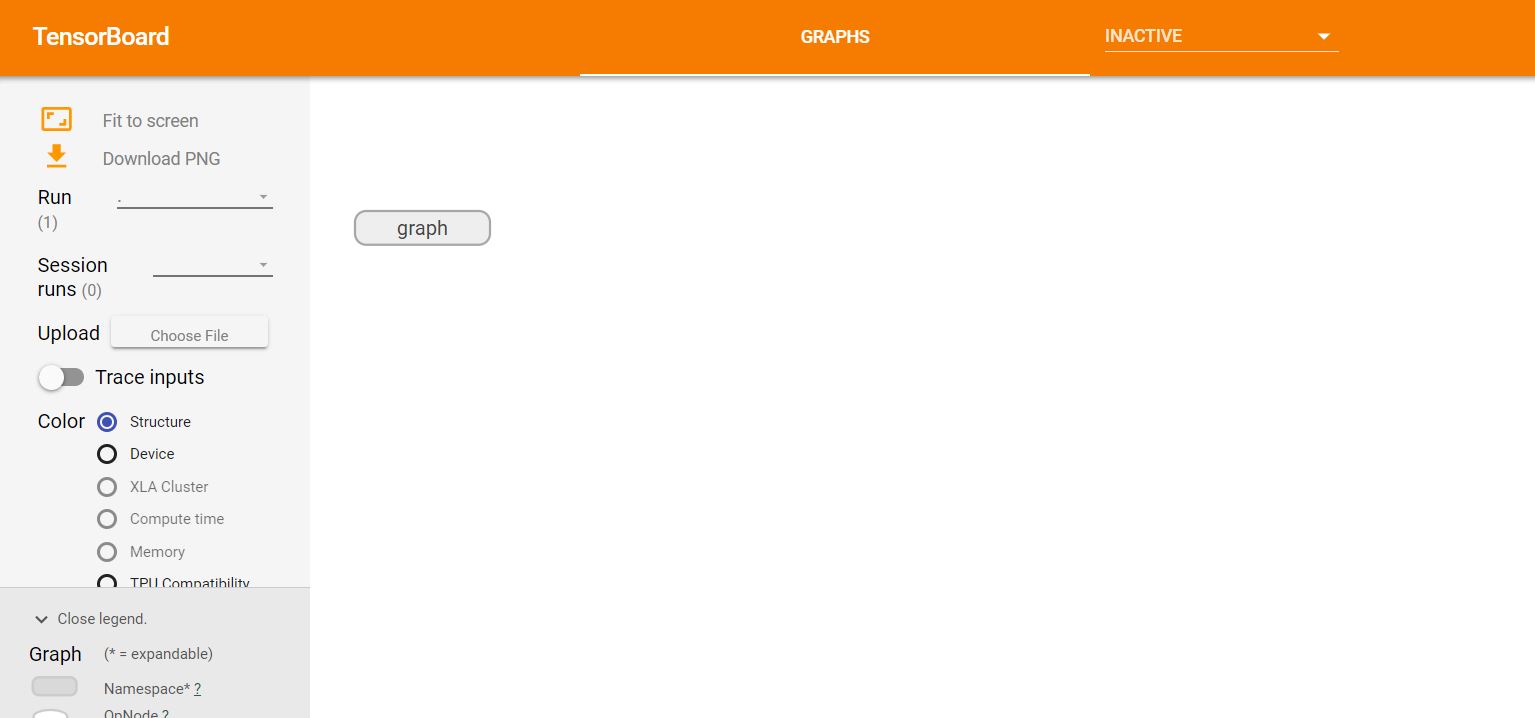Image resolution: width=1535 pixels, height=718 pixels.
Task: Click the Namespace help question mark link
Action: point(198,689)
